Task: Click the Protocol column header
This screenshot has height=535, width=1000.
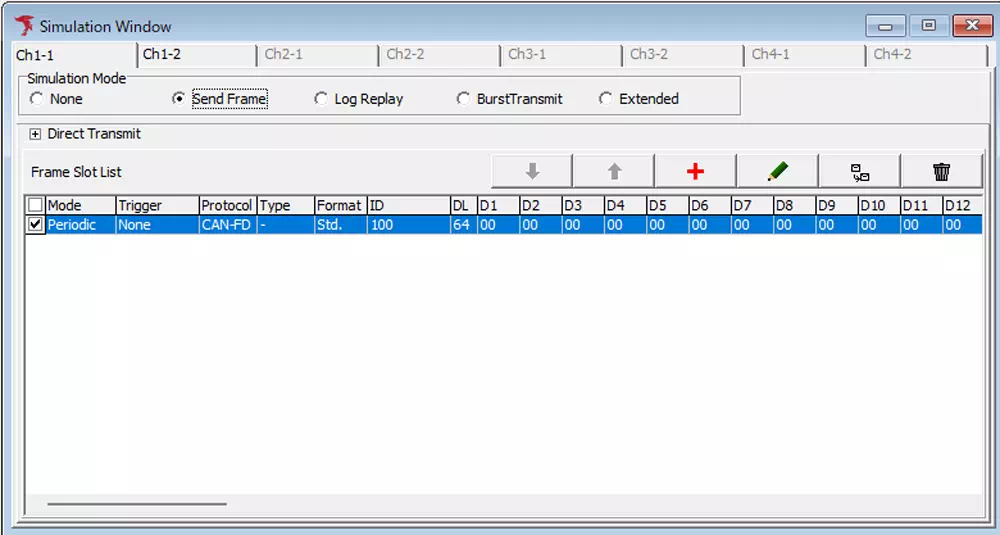Action: pos(226,205)
